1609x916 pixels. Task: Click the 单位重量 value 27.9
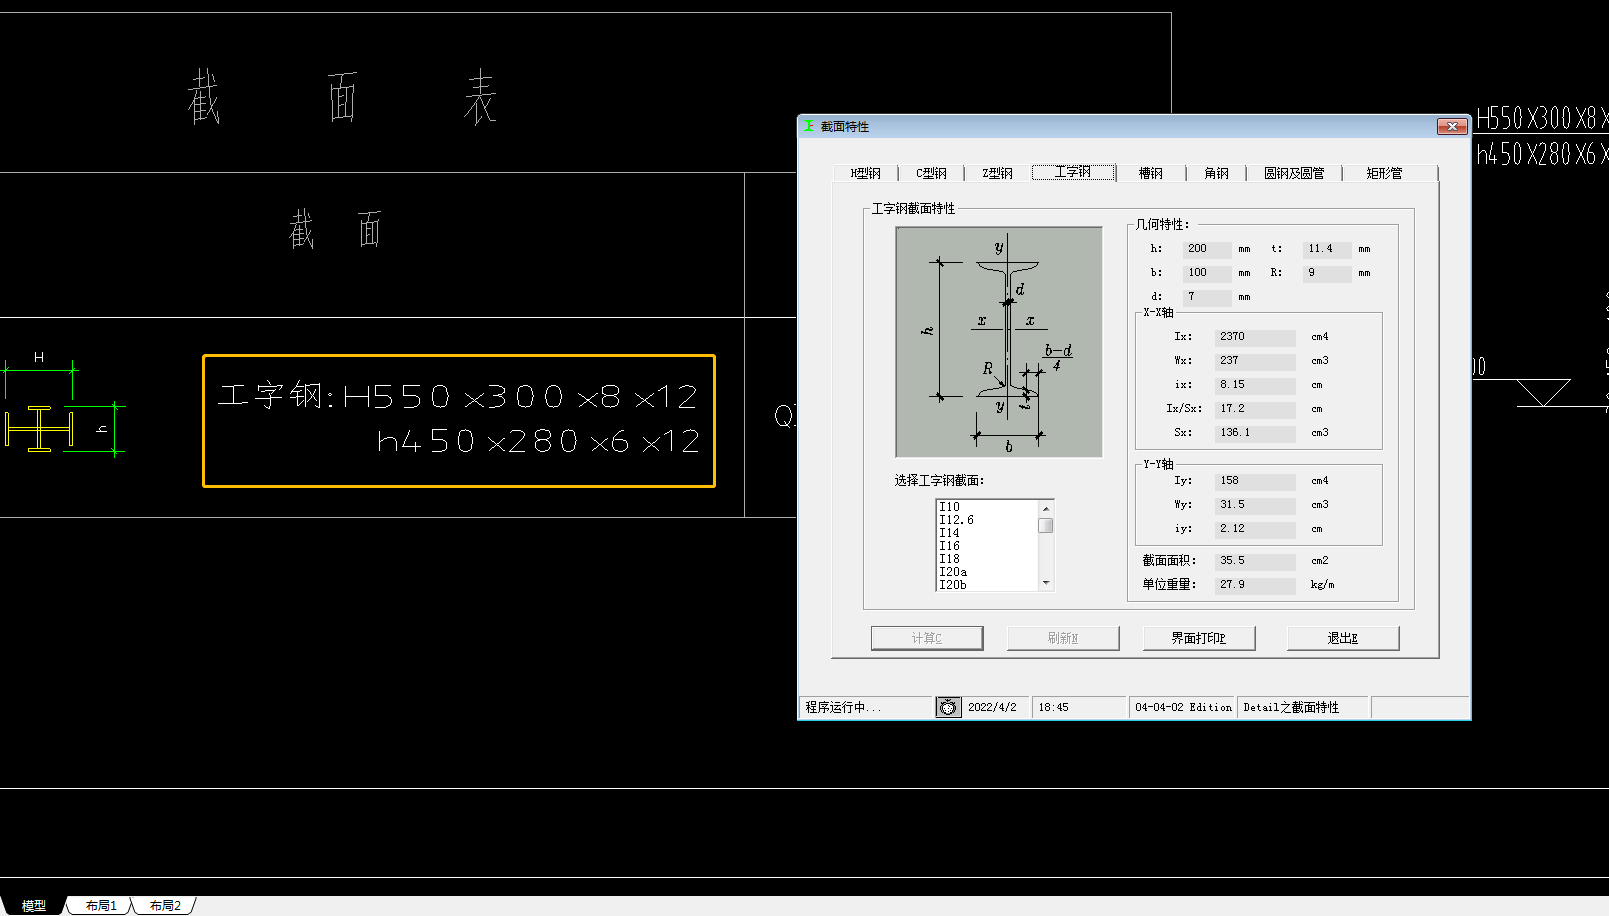[1255, 585]
